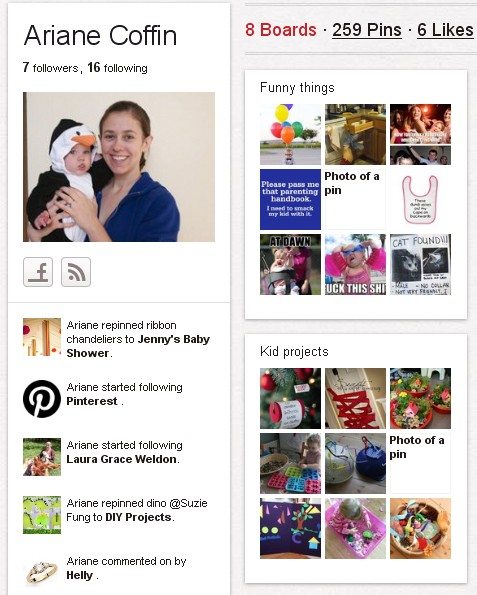Click the Pinterest logo in activity feed

tap(42, 399)
